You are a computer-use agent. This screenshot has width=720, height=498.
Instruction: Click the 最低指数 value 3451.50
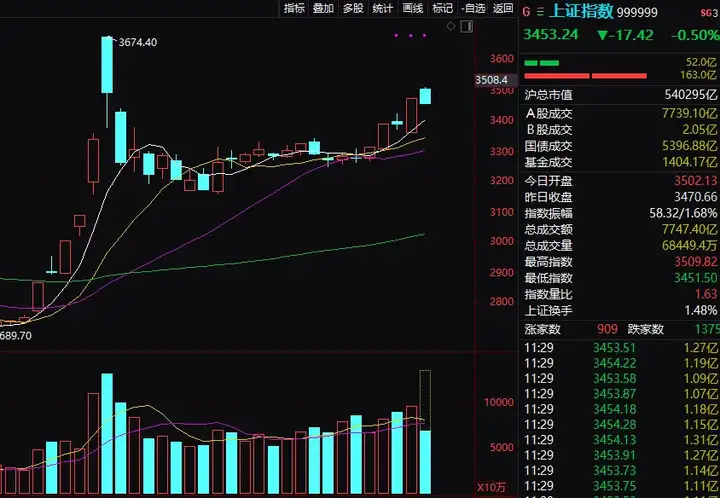[696, 278]
